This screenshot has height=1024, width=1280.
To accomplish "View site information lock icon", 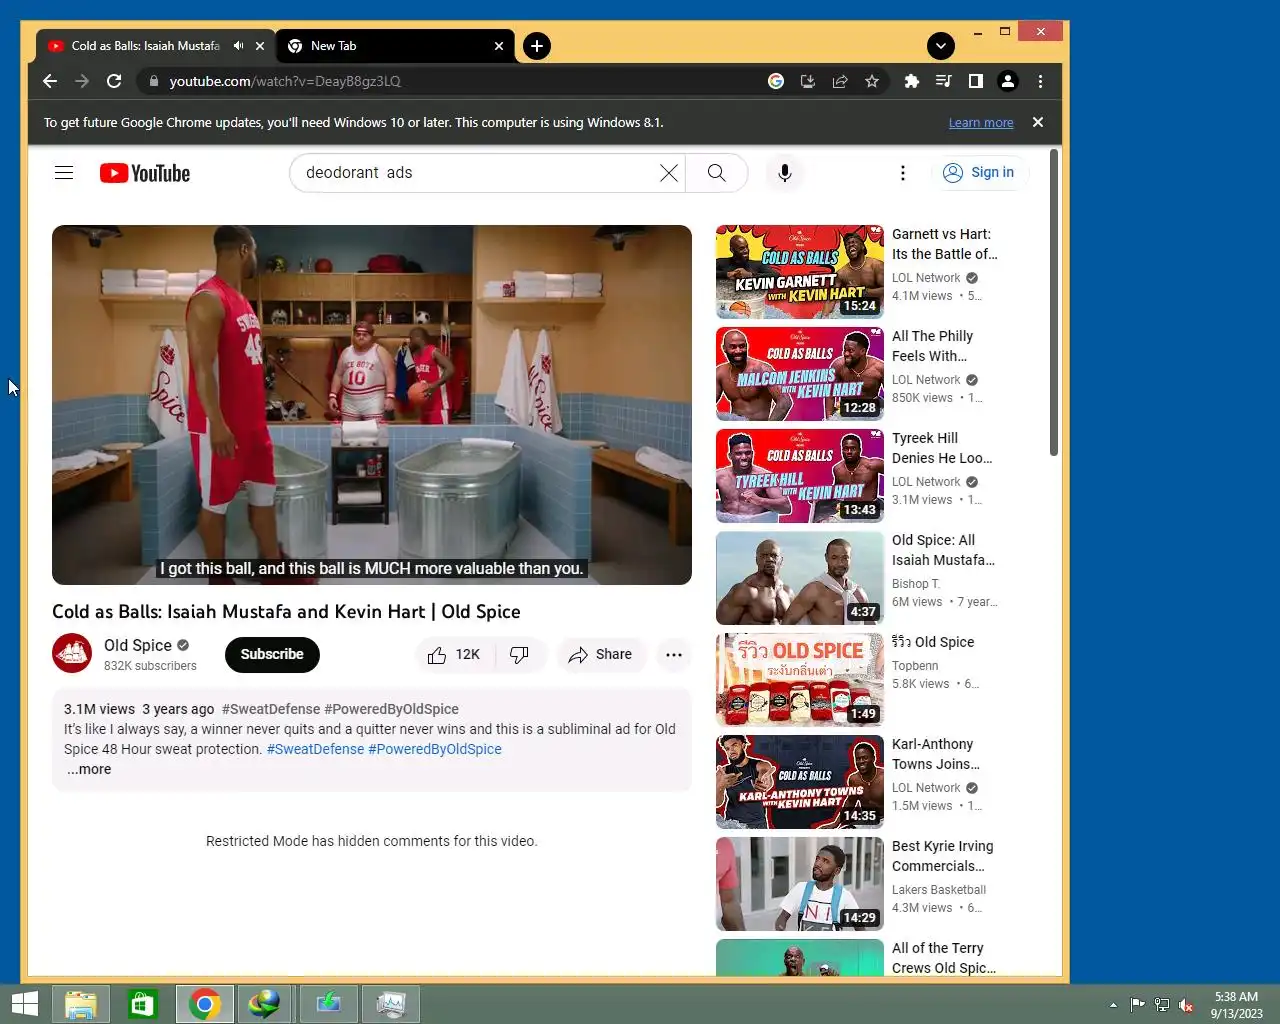I will pos(153,81).
